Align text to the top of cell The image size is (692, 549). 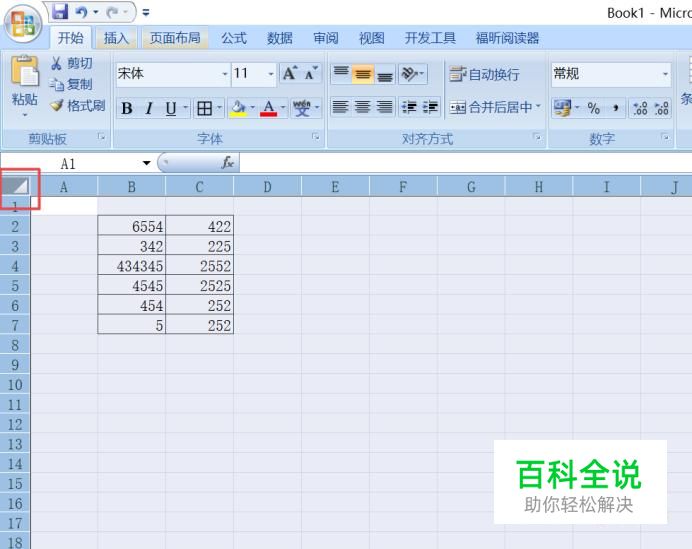point(341,74)
